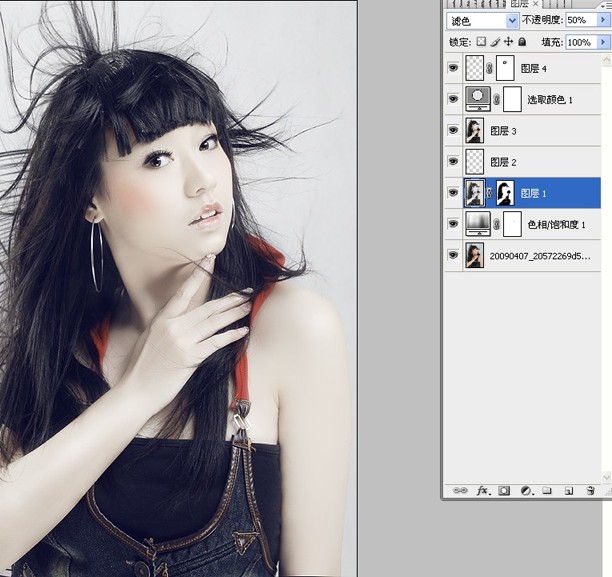The height and width of the screenshot is (577, 612).
Task: Lock image pixels with brush icon
Action: (495, 41)
